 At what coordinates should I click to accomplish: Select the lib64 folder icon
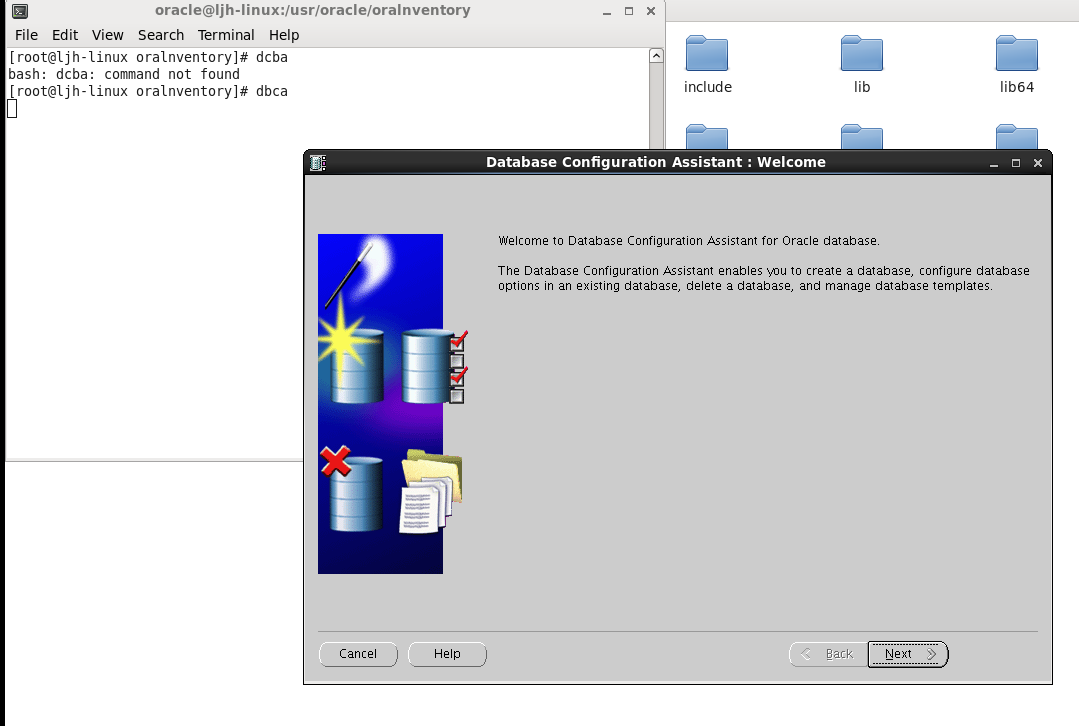pyautogui.click(x=1016, y=53)
